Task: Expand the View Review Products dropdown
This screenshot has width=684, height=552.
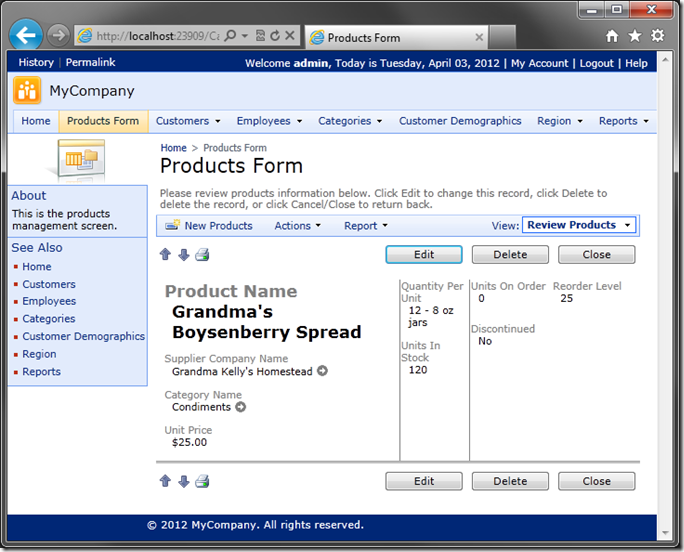Action: click(579, 225)
